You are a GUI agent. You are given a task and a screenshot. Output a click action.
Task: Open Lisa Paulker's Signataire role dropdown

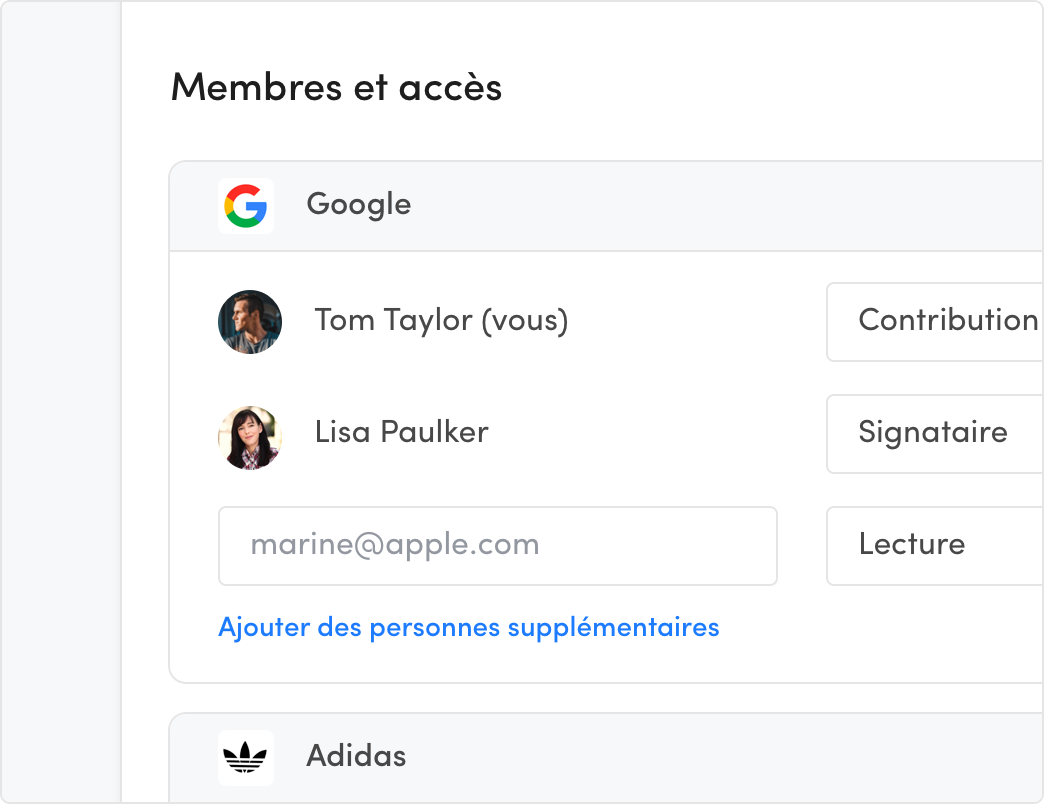click(935, 434)
